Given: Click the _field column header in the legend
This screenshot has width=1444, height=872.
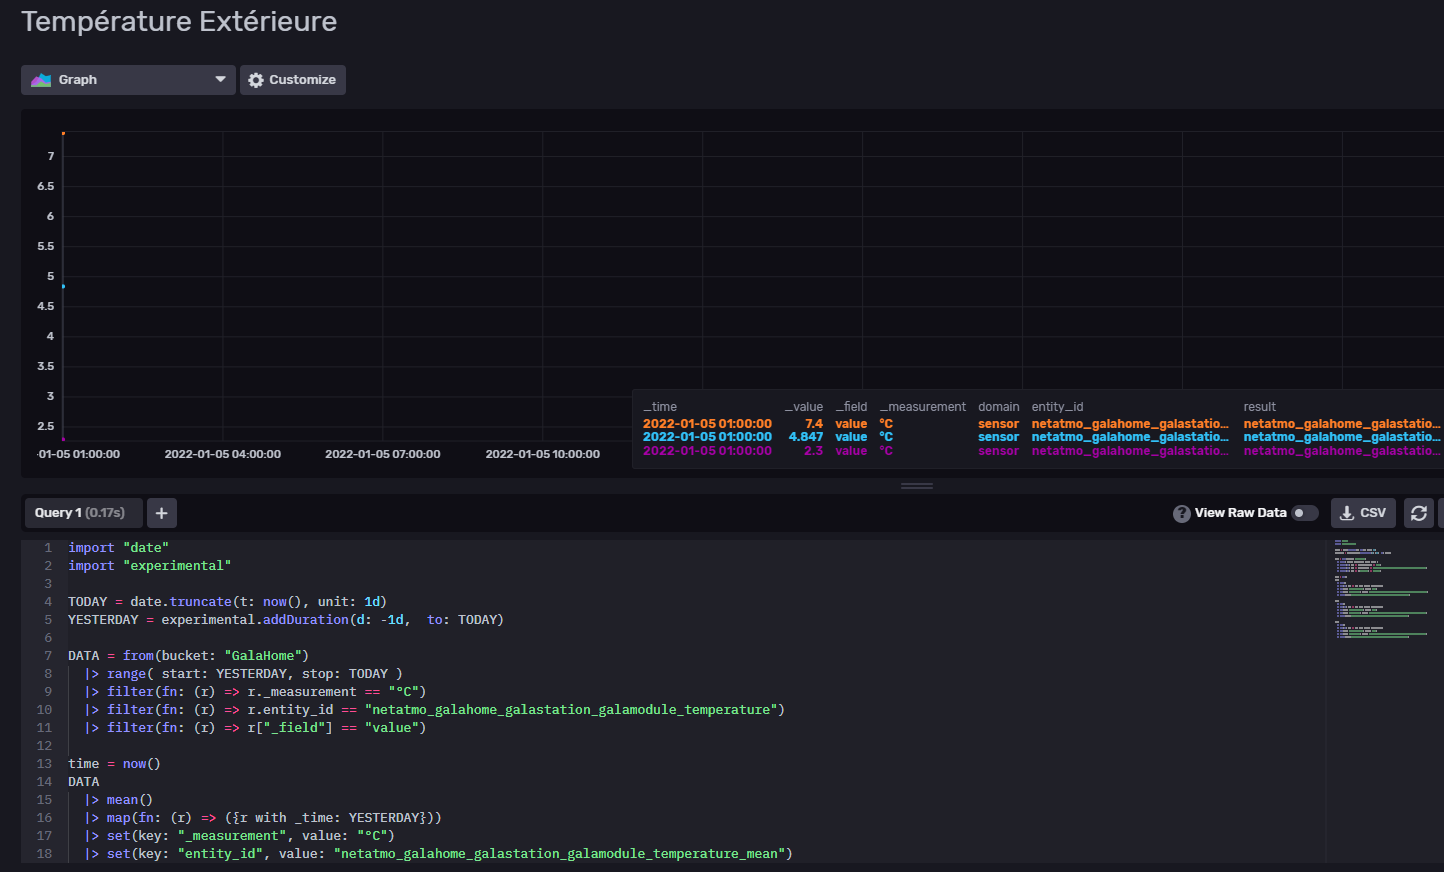Looking at the screenshot, I should click(852, 407).
